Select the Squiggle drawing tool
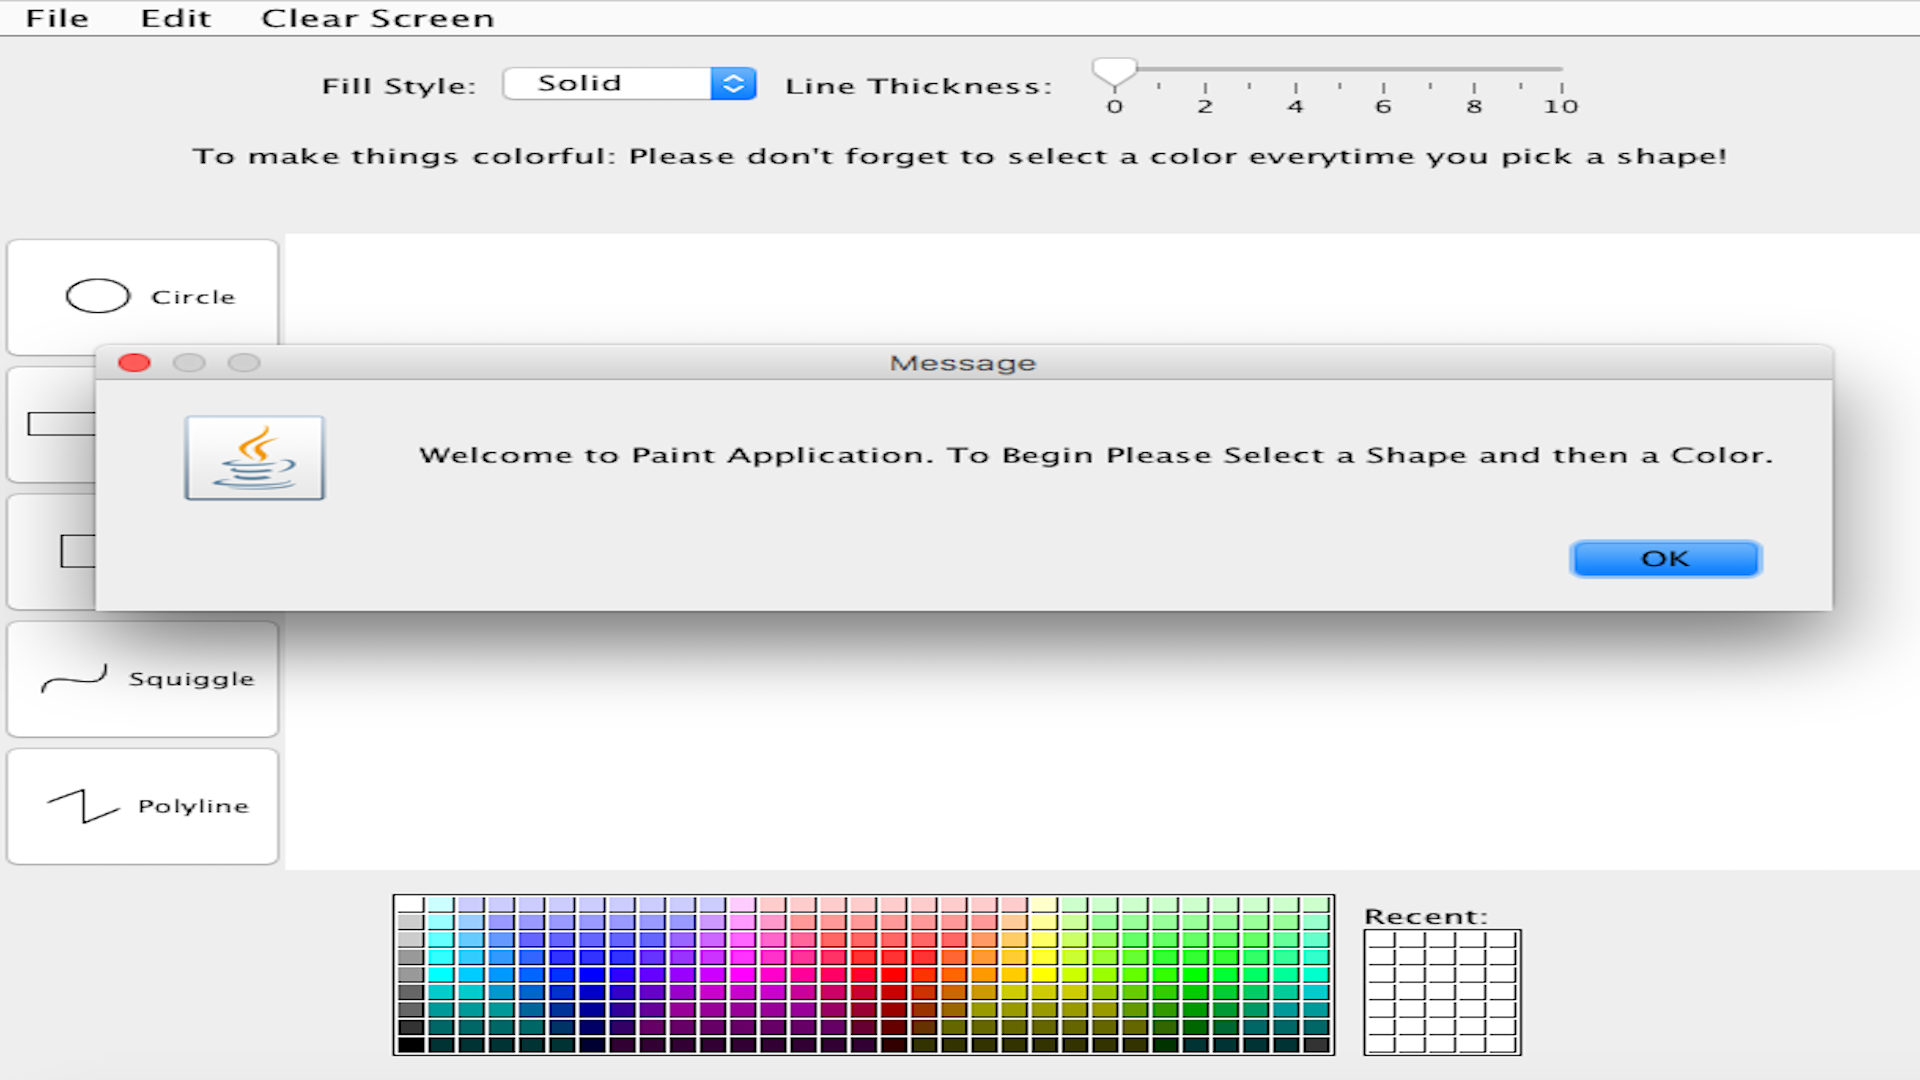The height and width of the screenshot is (1080, 1920). (x=143, y=679)
